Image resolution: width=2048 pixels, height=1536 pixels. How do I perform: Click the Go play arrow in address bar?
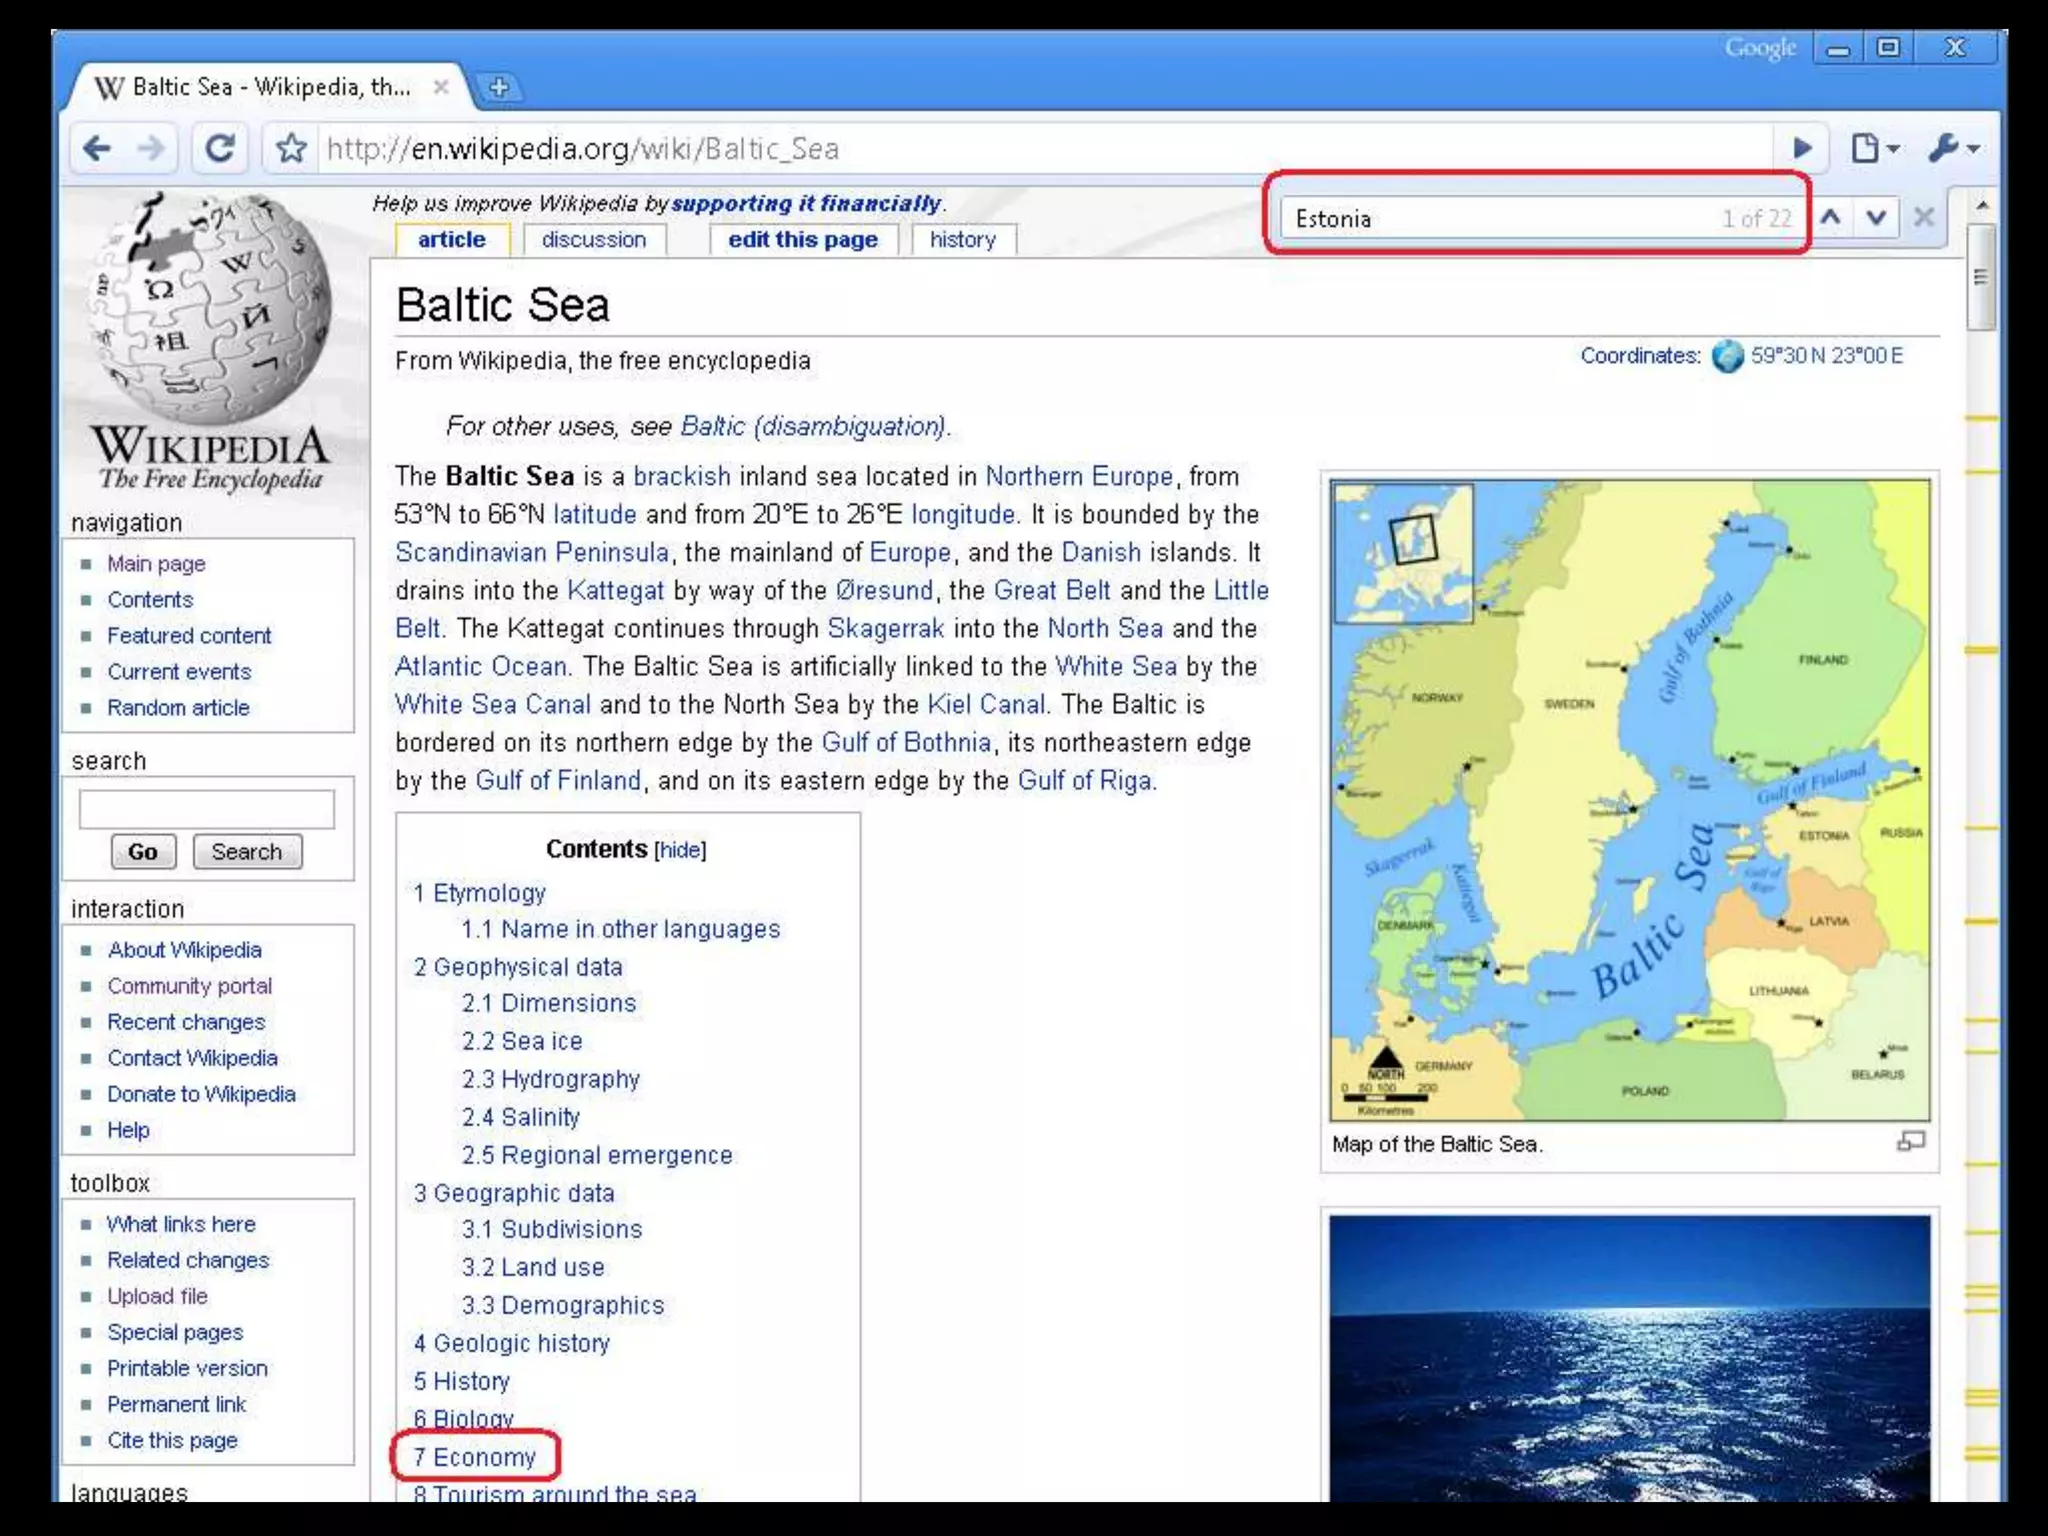(x=1802, y=149)
